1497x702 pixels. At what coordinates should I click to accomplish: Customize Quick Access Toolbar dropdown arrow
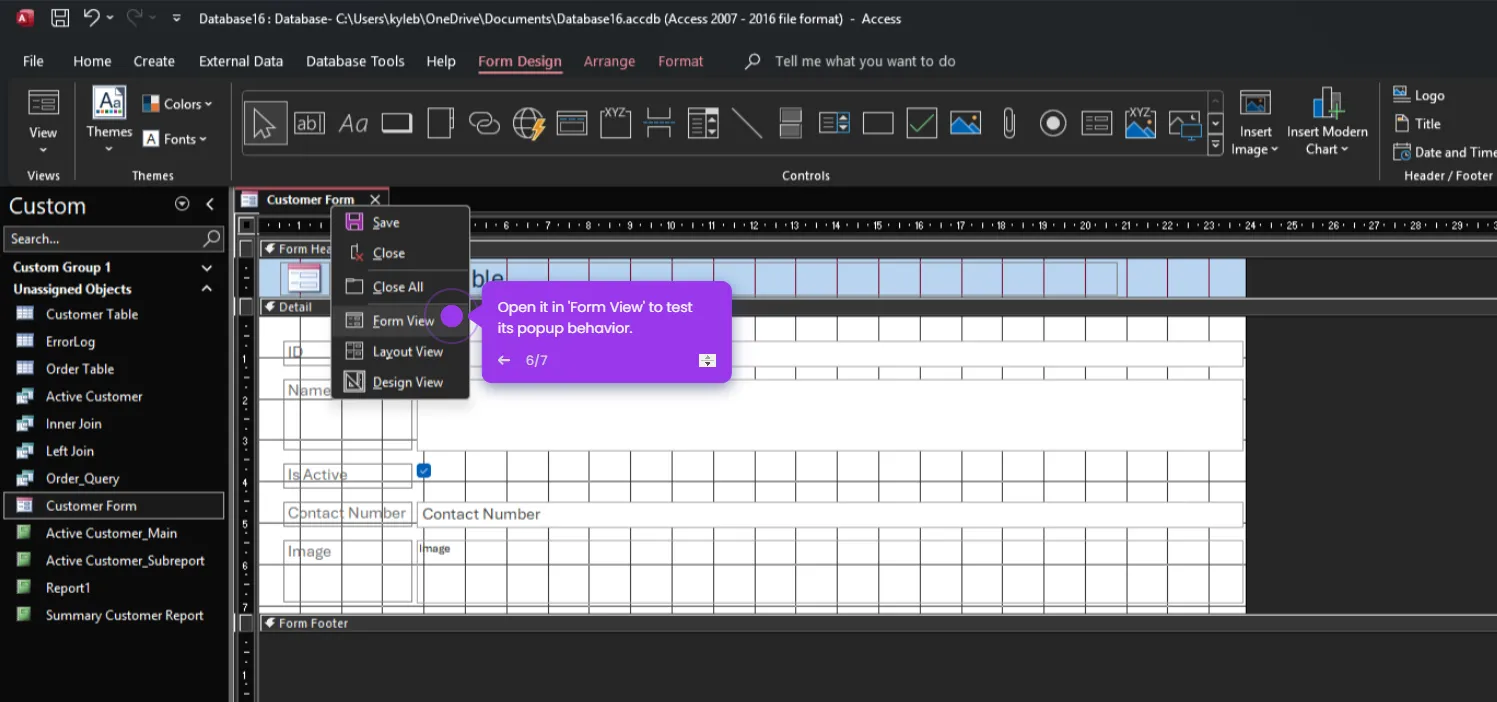pos(177,18)
